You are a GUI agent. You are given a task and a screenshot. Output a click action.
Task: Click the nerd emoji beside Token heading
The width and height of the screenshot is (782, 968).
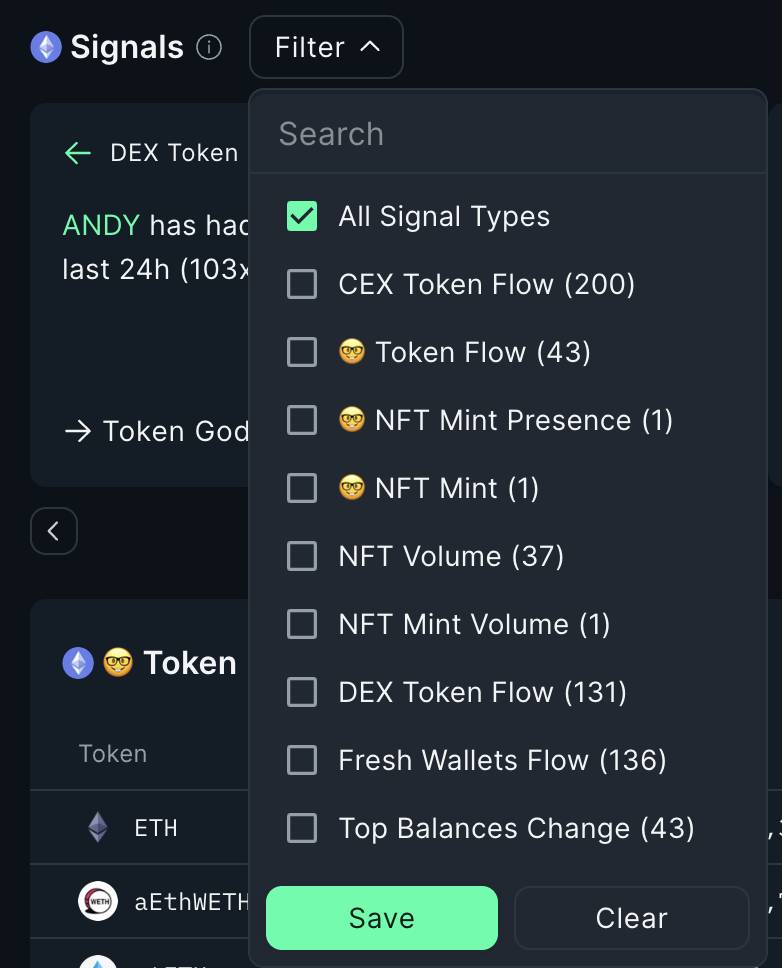click(117, 662)
